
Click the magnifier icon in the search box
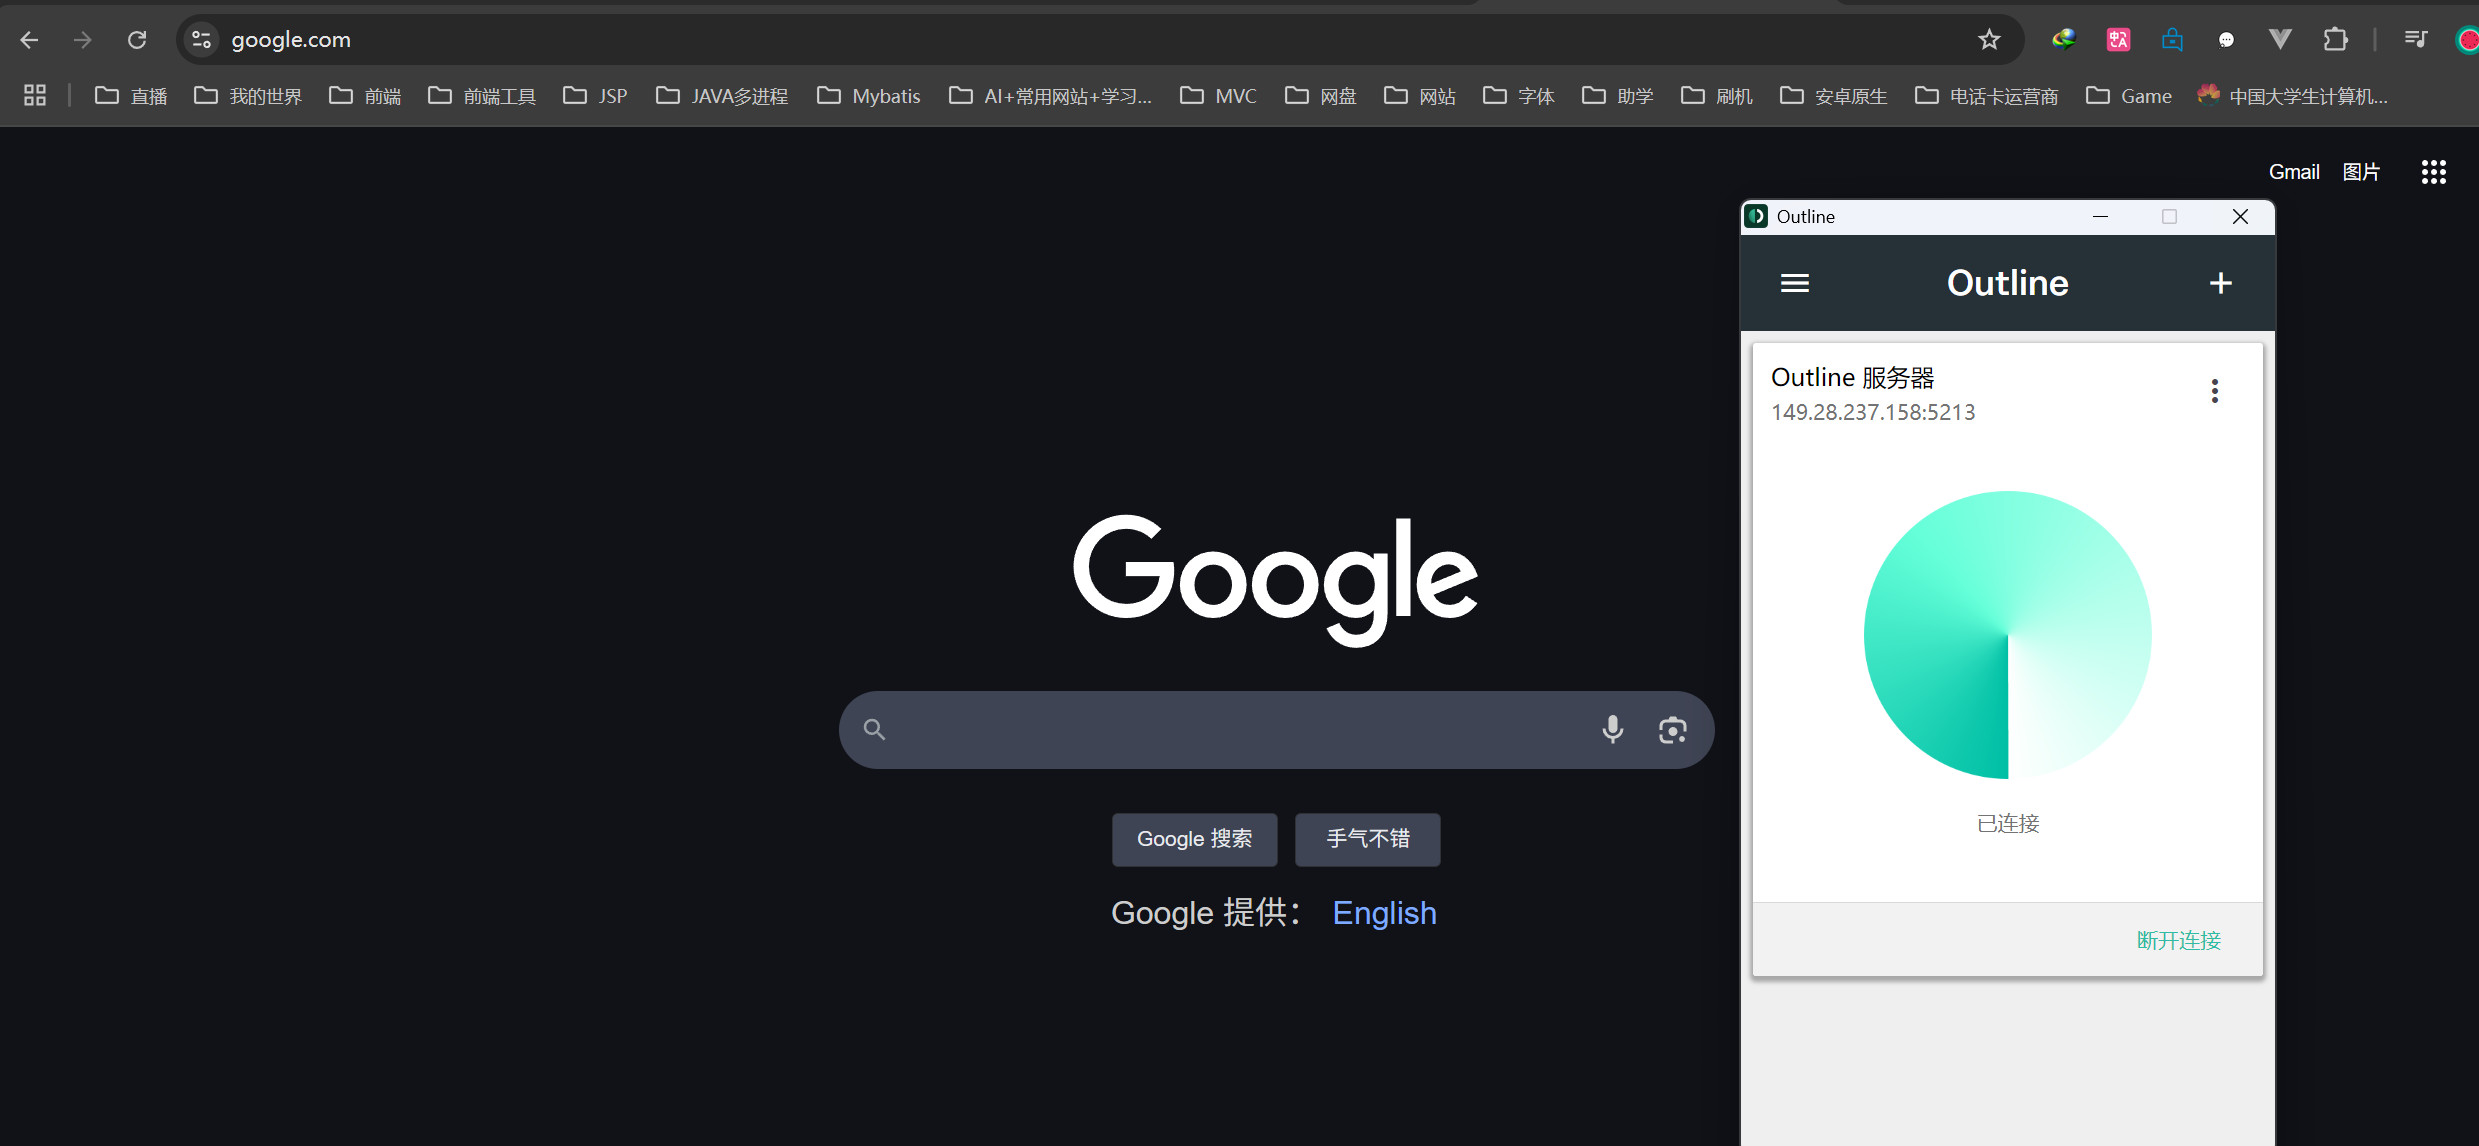(874, 730)
